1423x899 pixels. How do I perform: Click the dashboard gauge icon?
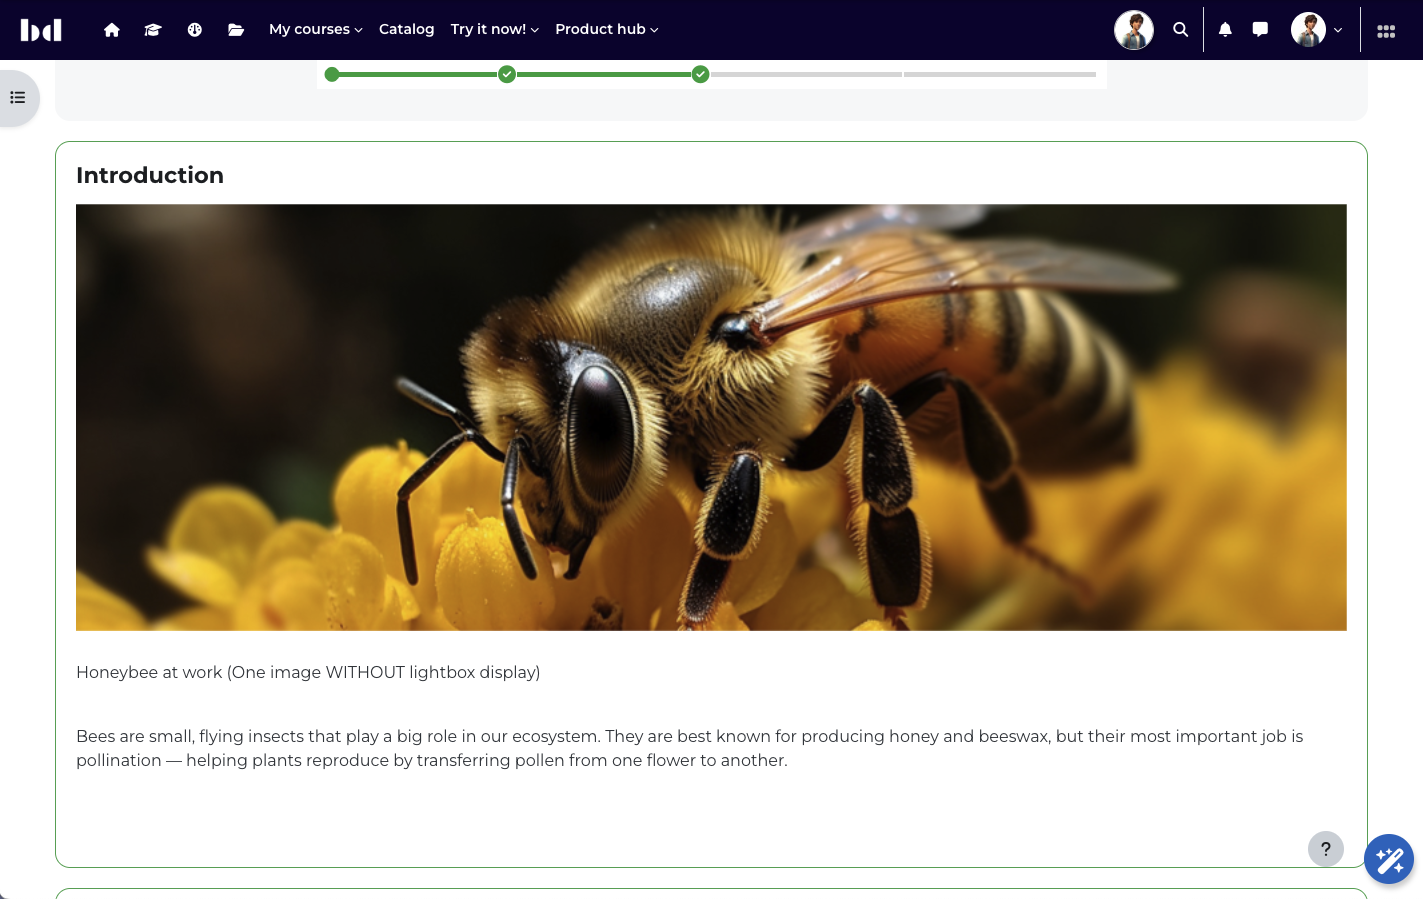click(195, 30)
